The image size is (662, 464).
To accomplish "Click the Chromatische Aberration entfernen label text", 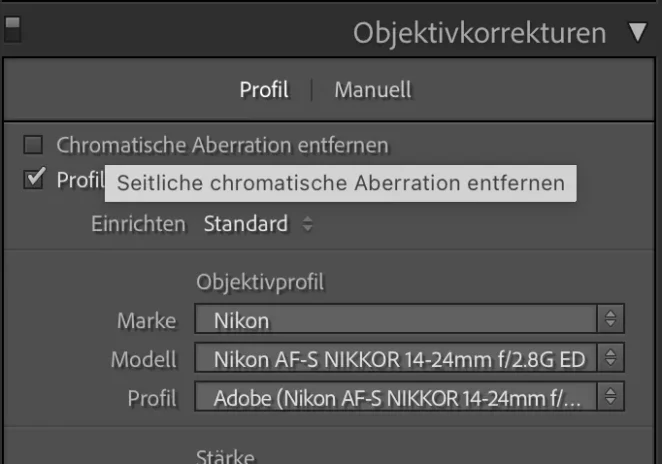I will [x=222, y=145].
